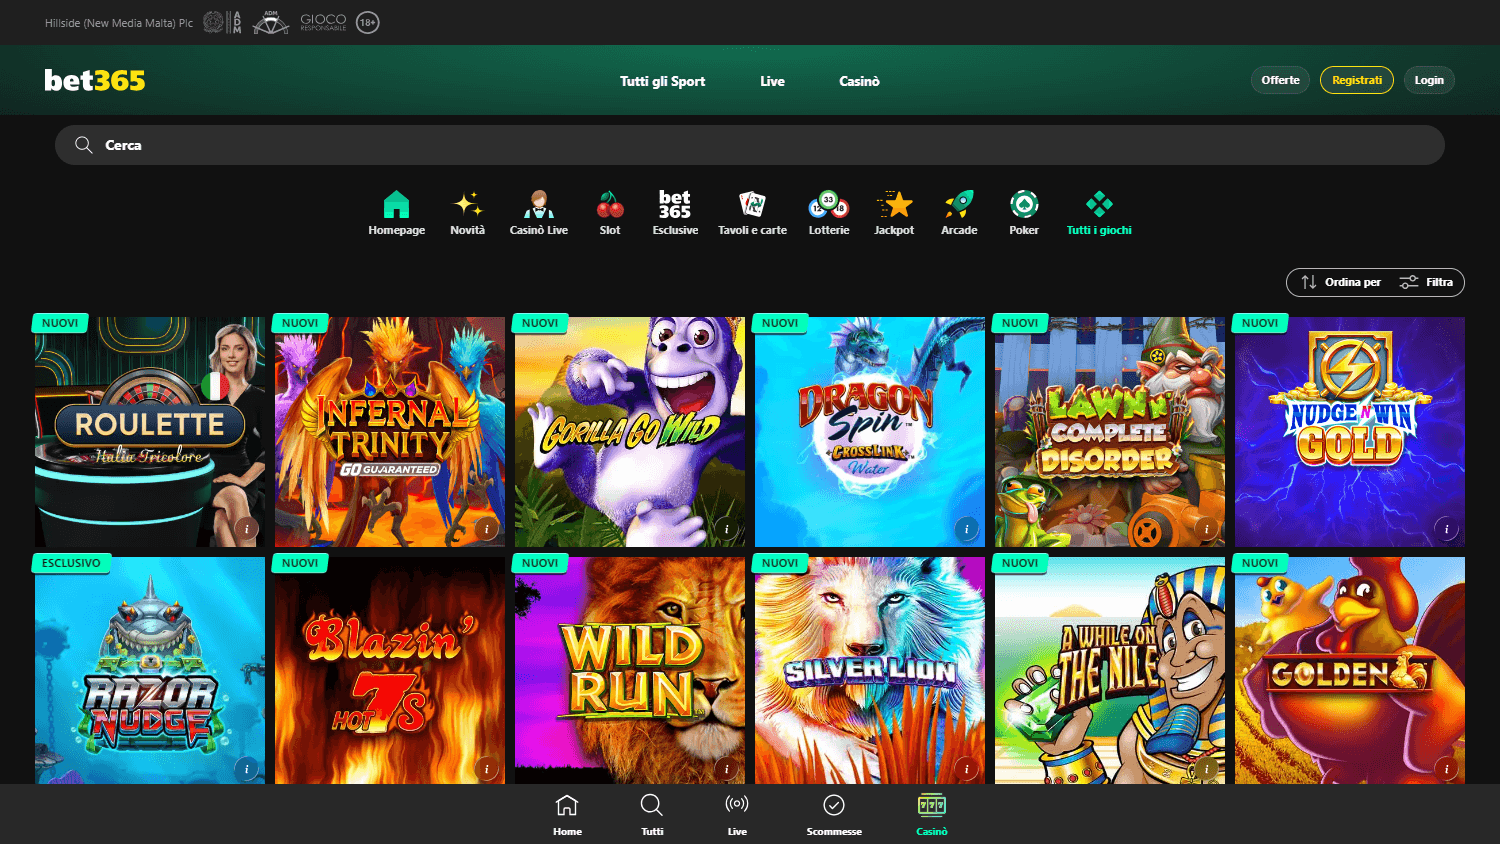The height and width of the screenshot is (844, 1500).
Task: Open Live in the bottom bar
Action: click(x=737, y=815)
